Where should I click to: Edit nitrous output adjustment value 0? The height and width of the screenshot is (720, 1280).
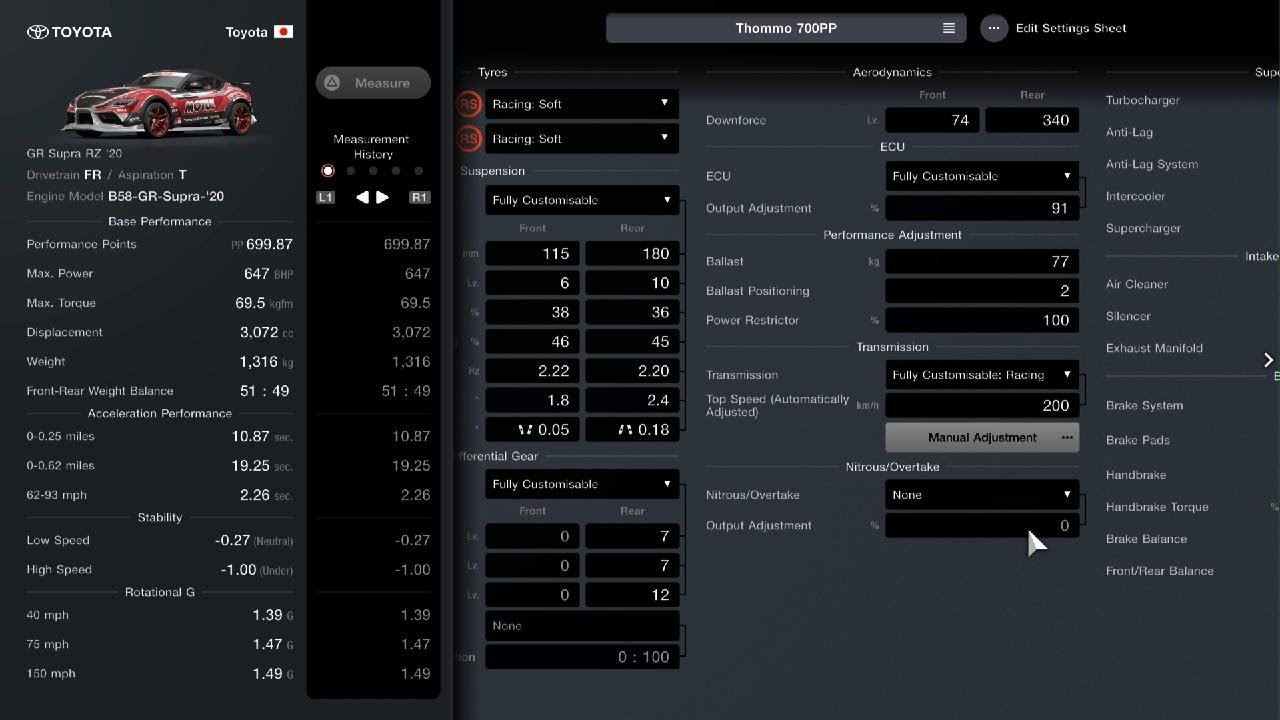[982, 525]
